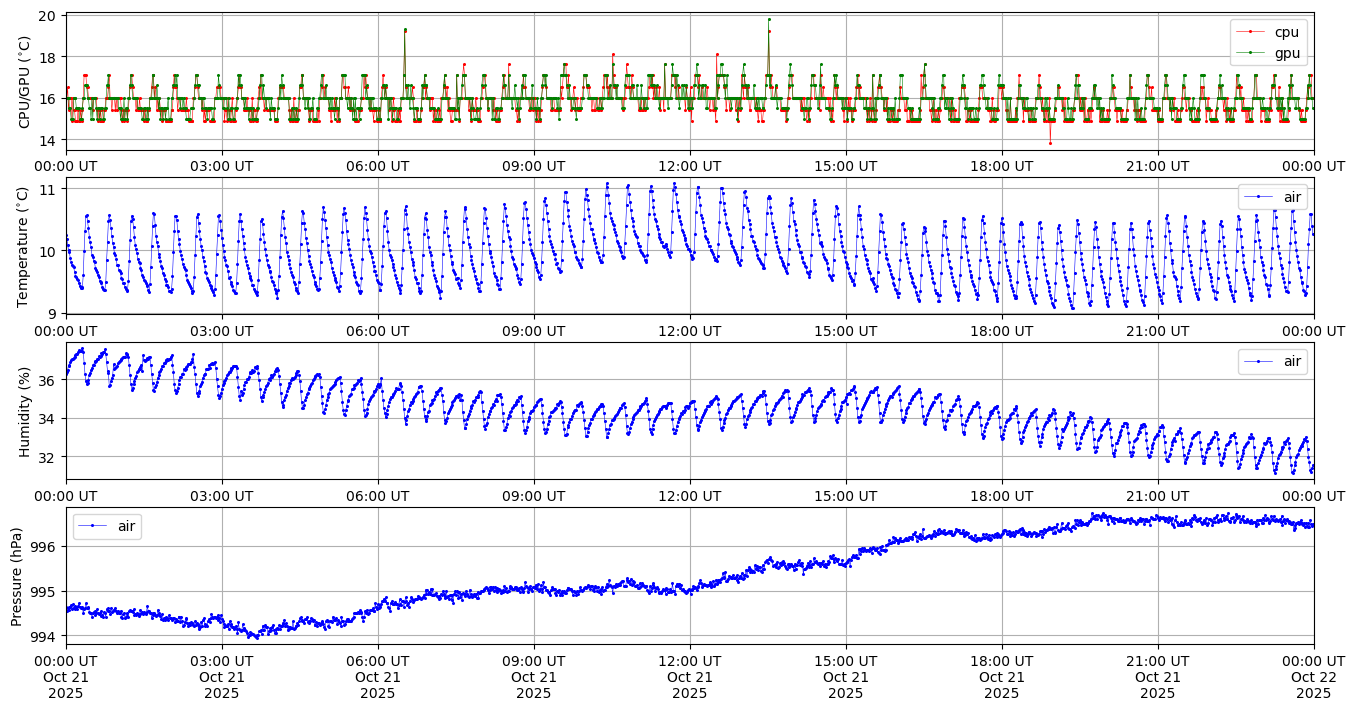Click the GPU spike peak near 13:30 UT
Viewport: 1355px width, 710px height.
pyautogui.click(x=769, y=19)
